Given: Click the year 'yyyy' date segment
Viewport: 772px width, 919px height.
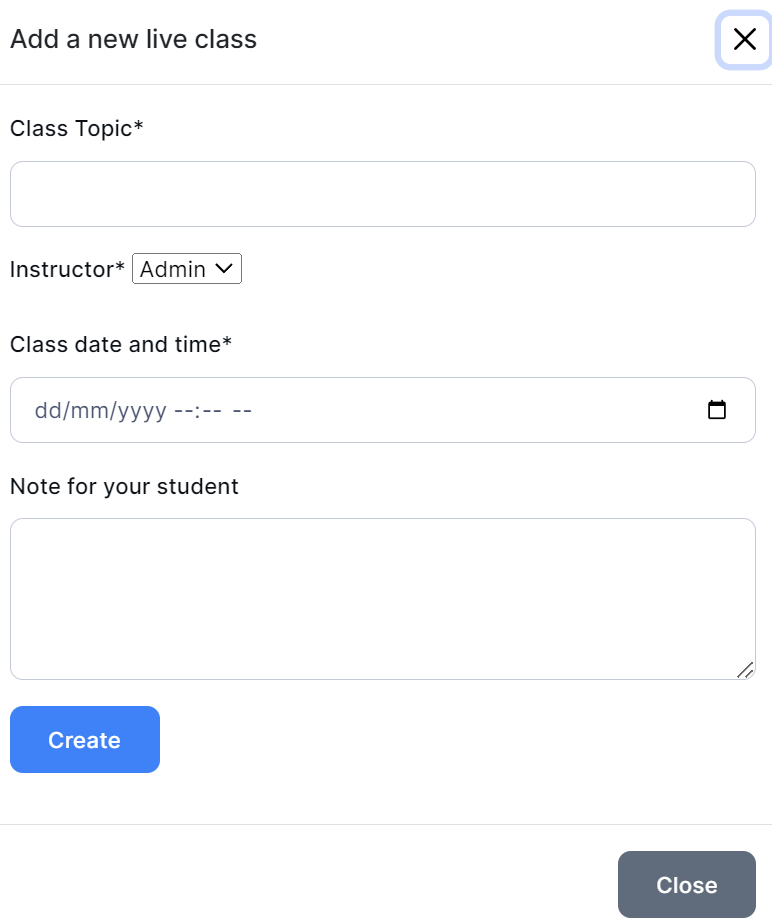Looking at the screenshot, I should click(142, 410).
